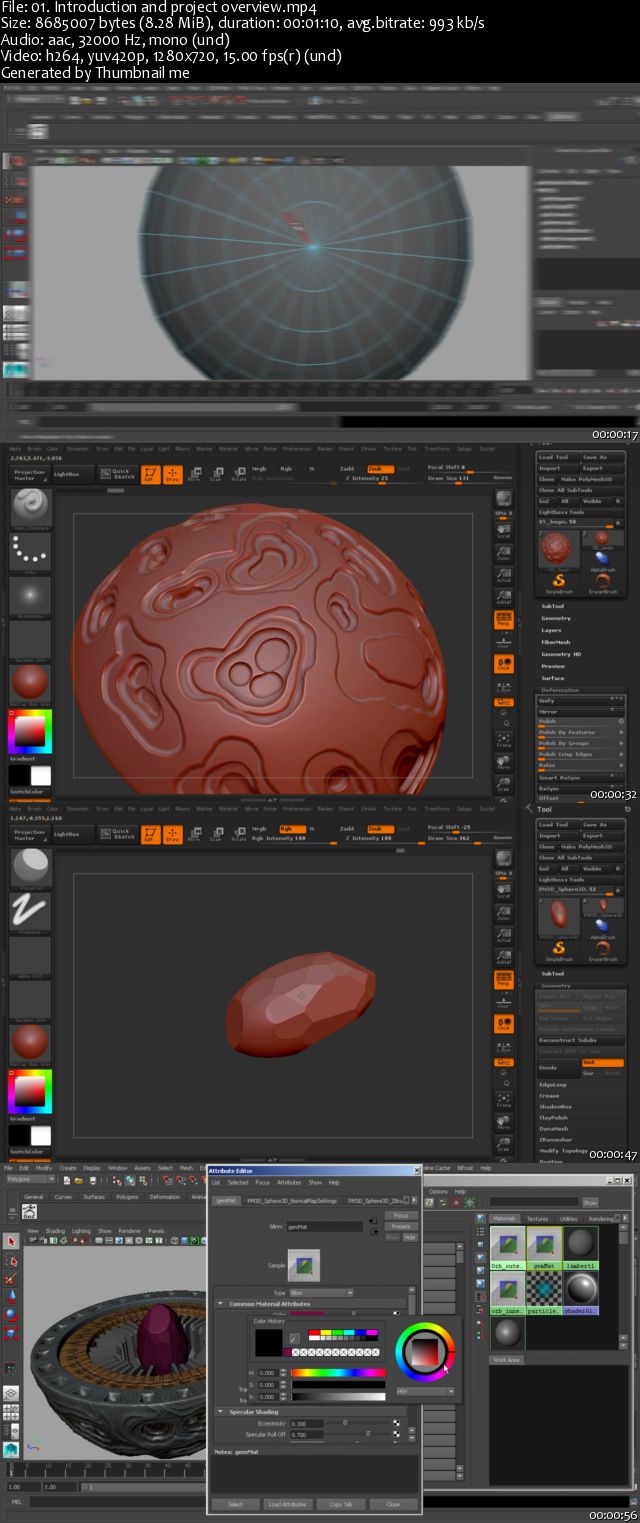The height and width of the screenshot is (1523, 640).
Task: Open Maya's Create menu
Action: (67, 1167)
